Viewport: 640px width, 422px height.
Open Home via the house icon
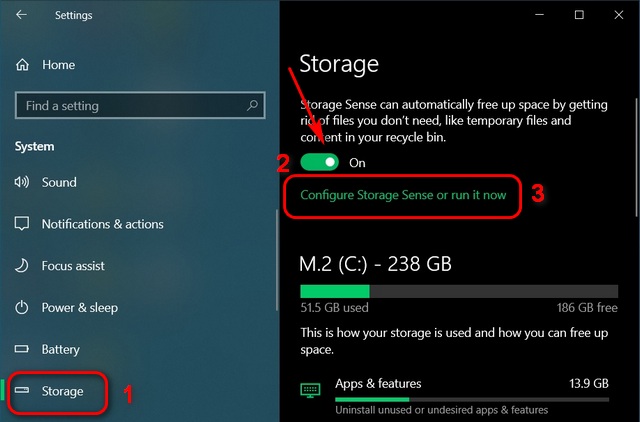tap(22, 64)
